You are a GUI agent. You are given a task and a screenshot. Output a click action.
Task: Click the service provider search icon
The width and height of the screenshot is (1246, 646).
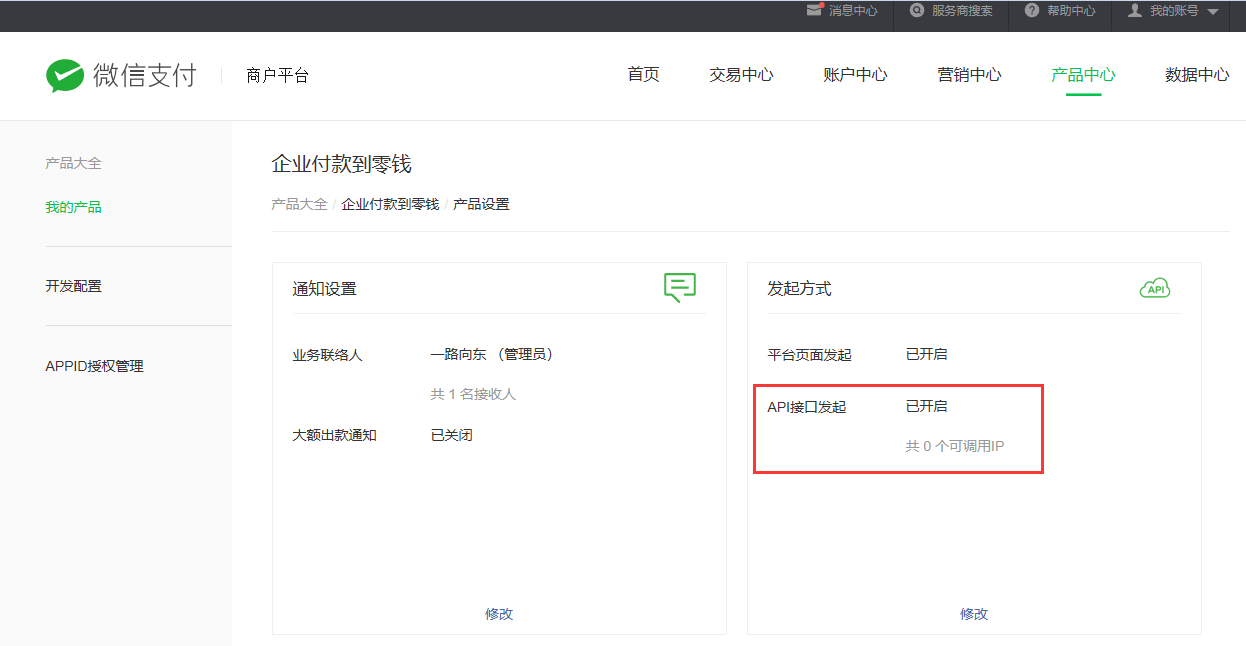click(917, 10)
